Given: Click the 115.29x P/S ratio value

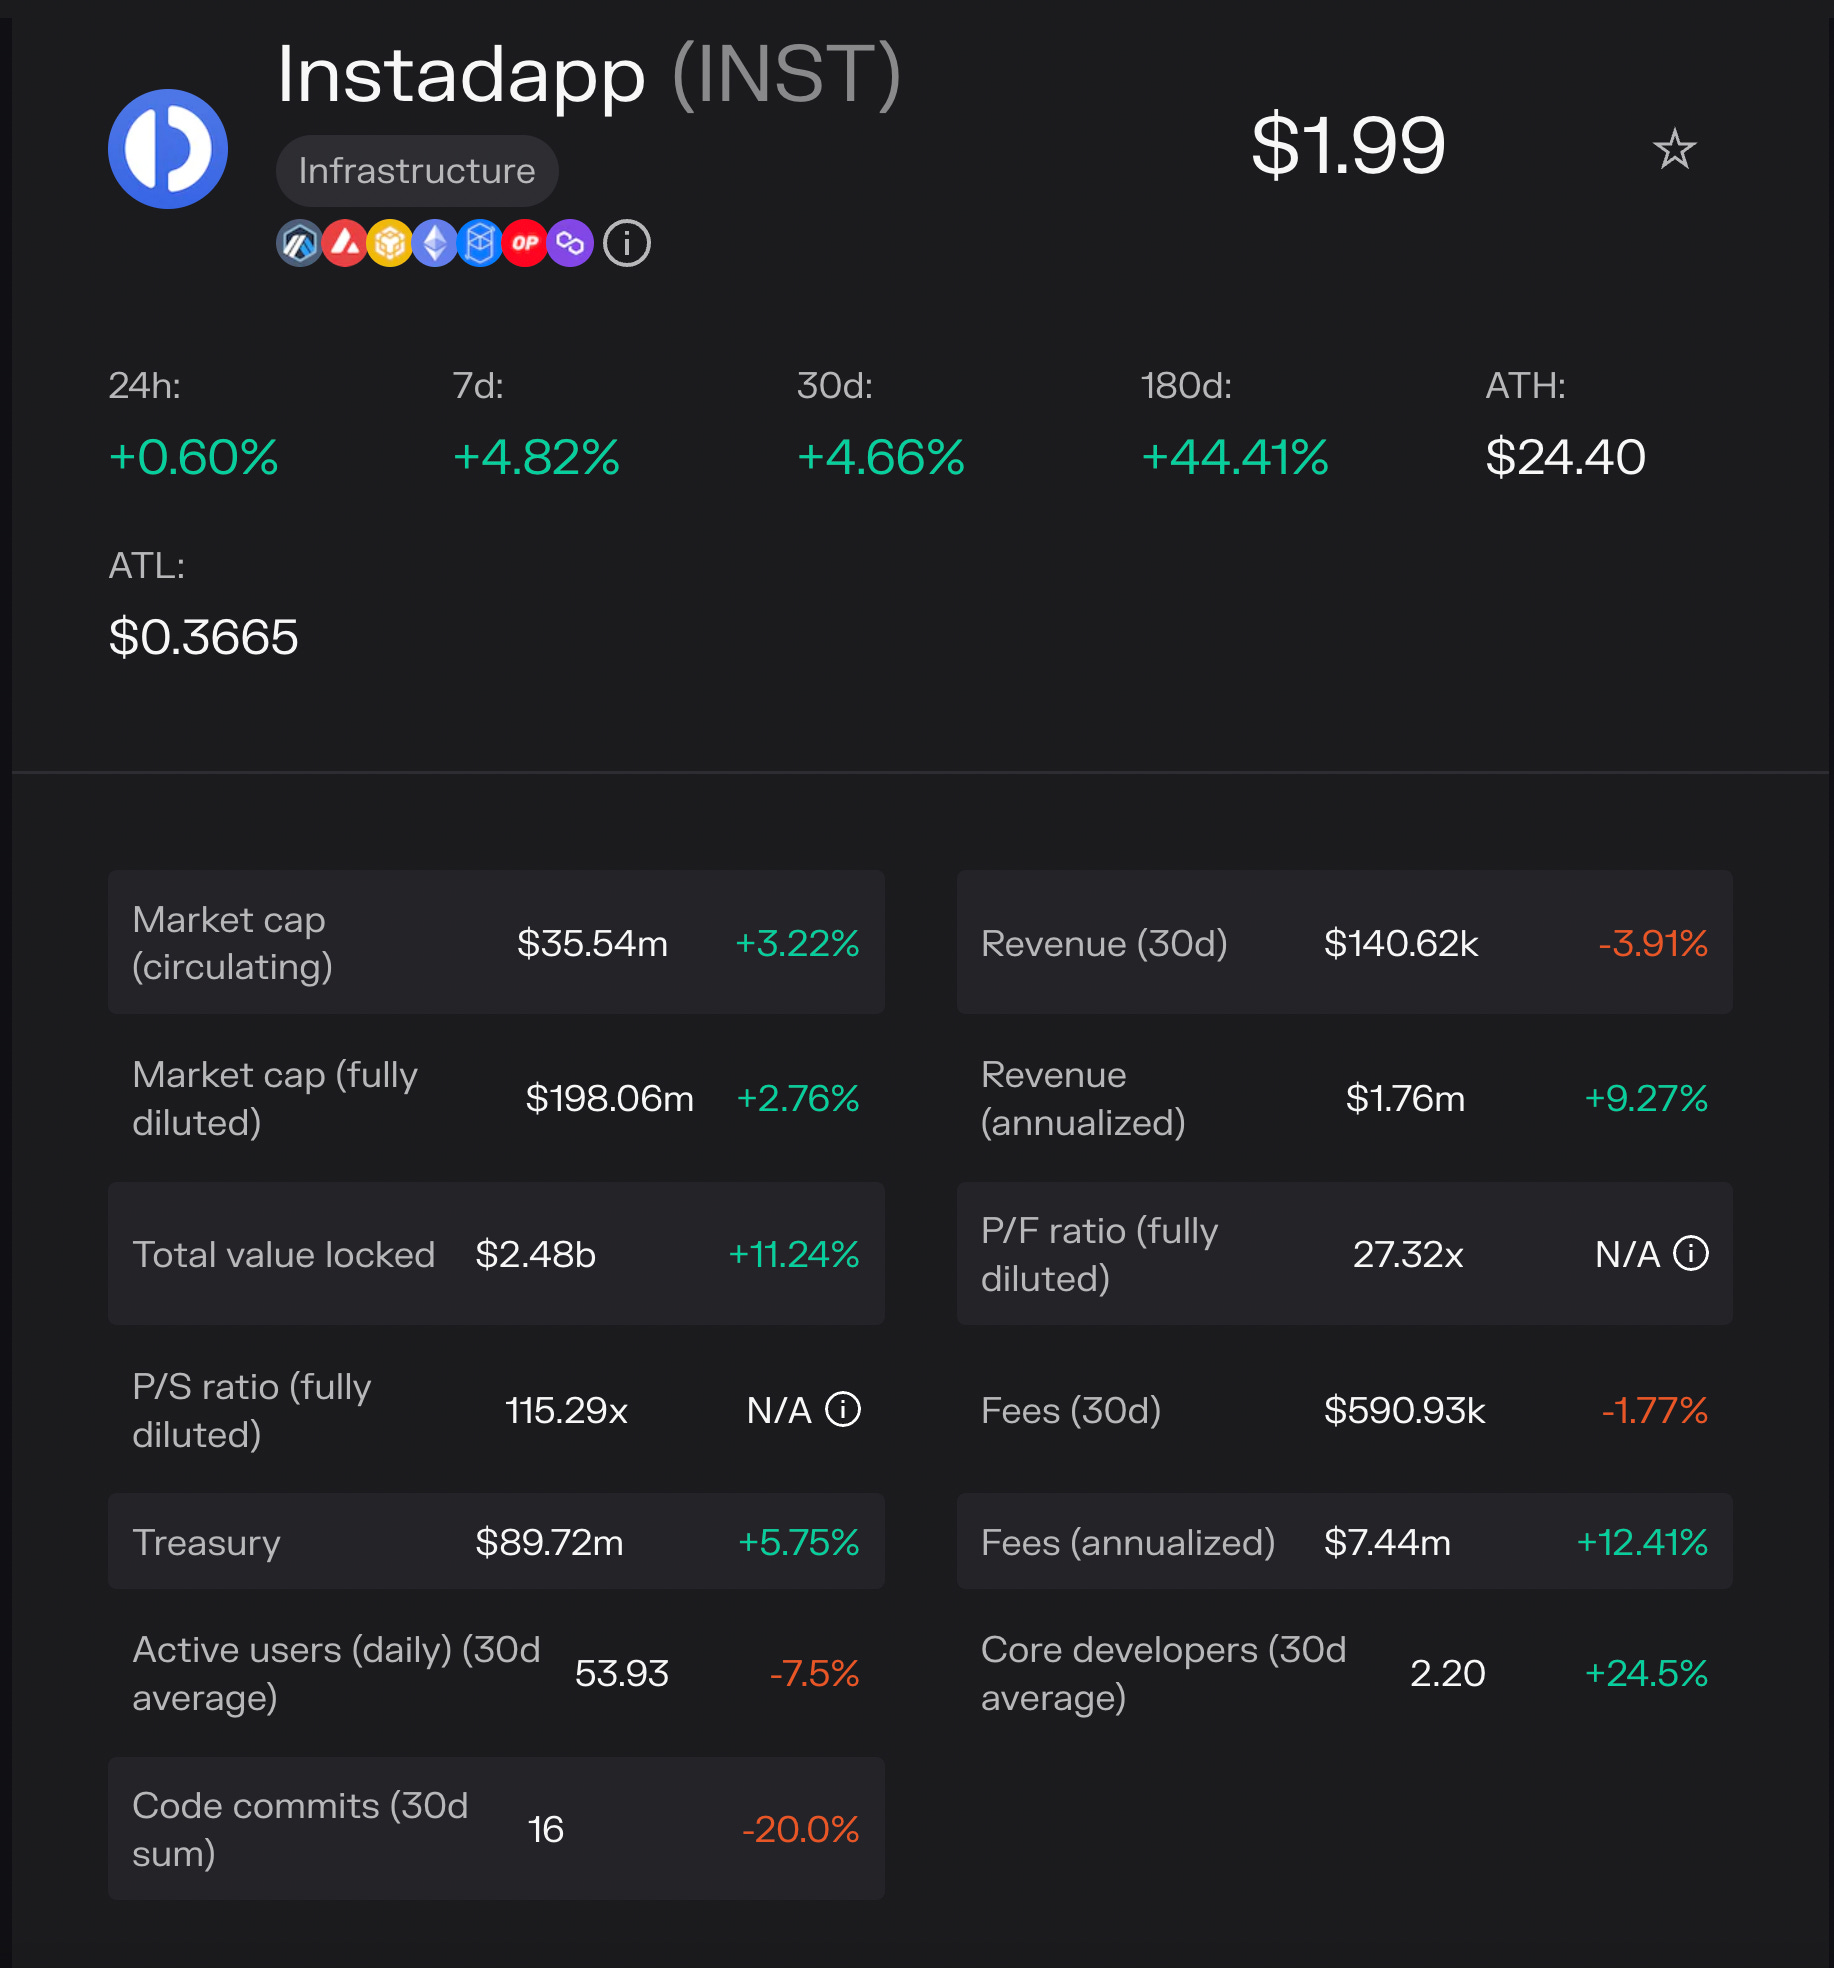Looking at the screenshot, I should (566, 1410).
